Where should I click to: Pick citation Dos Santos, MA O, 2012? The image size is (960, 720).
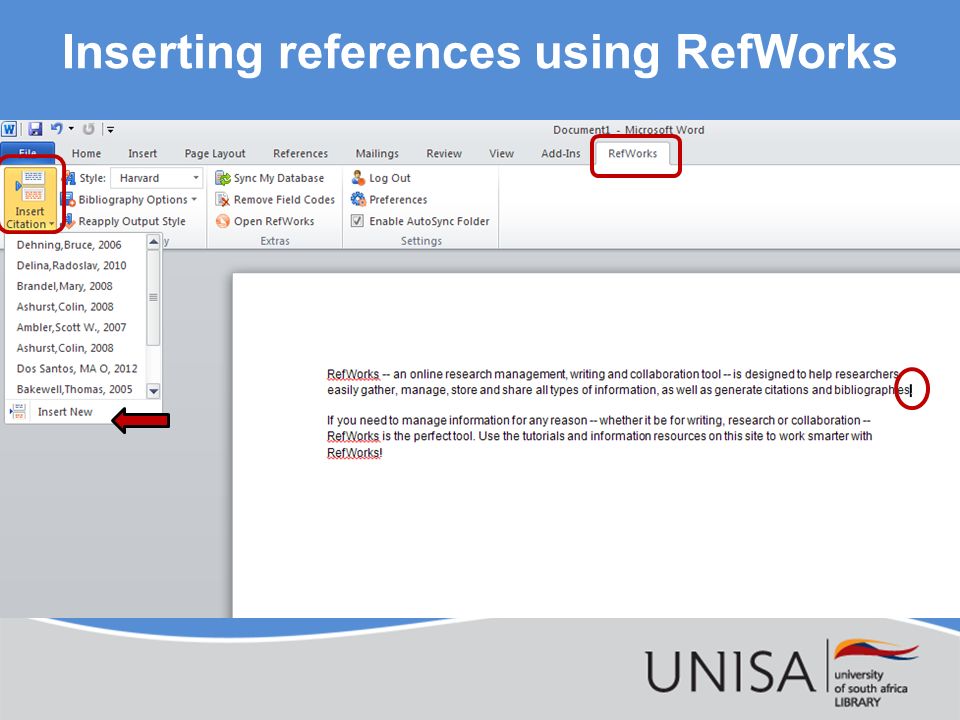(x=75, y=369)
